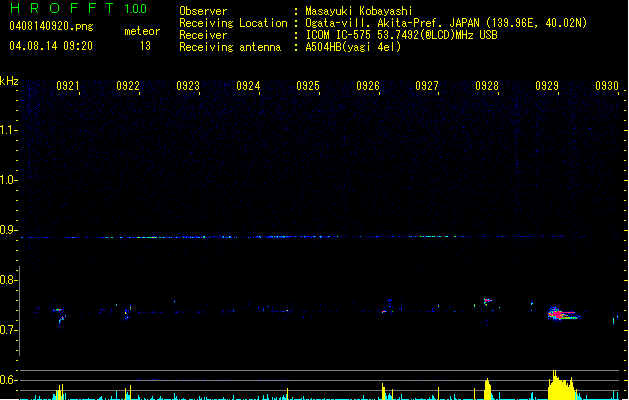Click the Receiving antenna field label
Screen dimensions: 629x400
[x=230, y=47]
